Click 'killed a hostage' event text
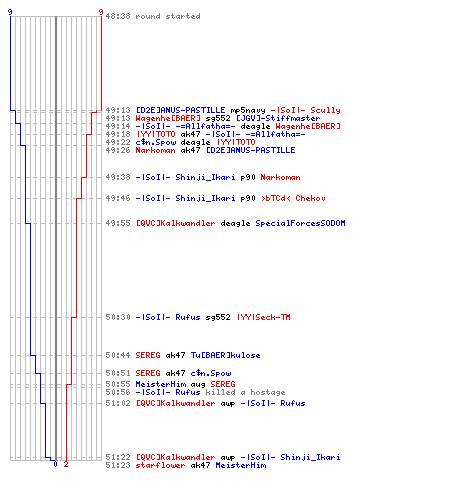The width and height of the screenshot is (450, 500). pyautogui.click(x=245, y=392)
